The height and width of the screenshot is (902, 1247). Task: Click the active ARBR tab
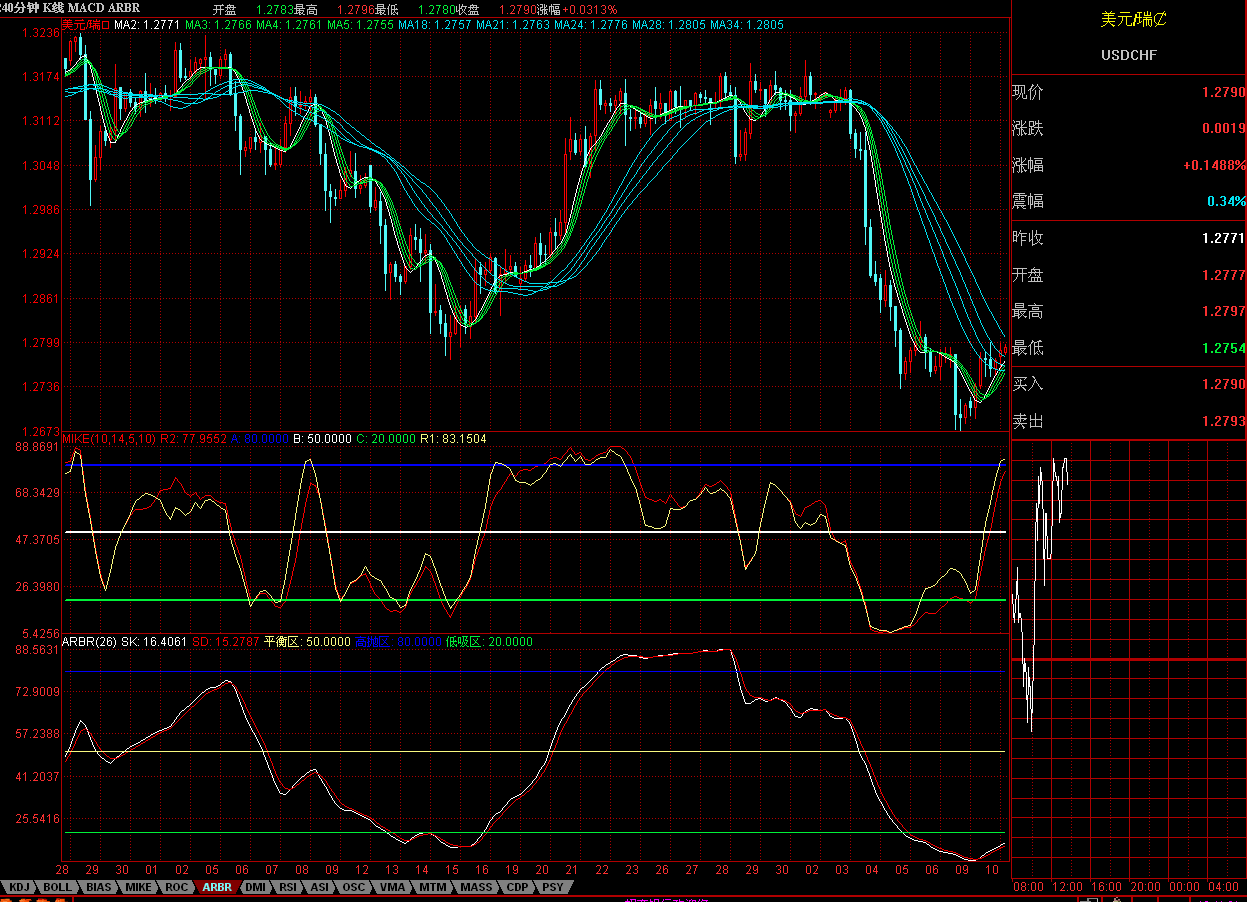[x=216, y=887]
